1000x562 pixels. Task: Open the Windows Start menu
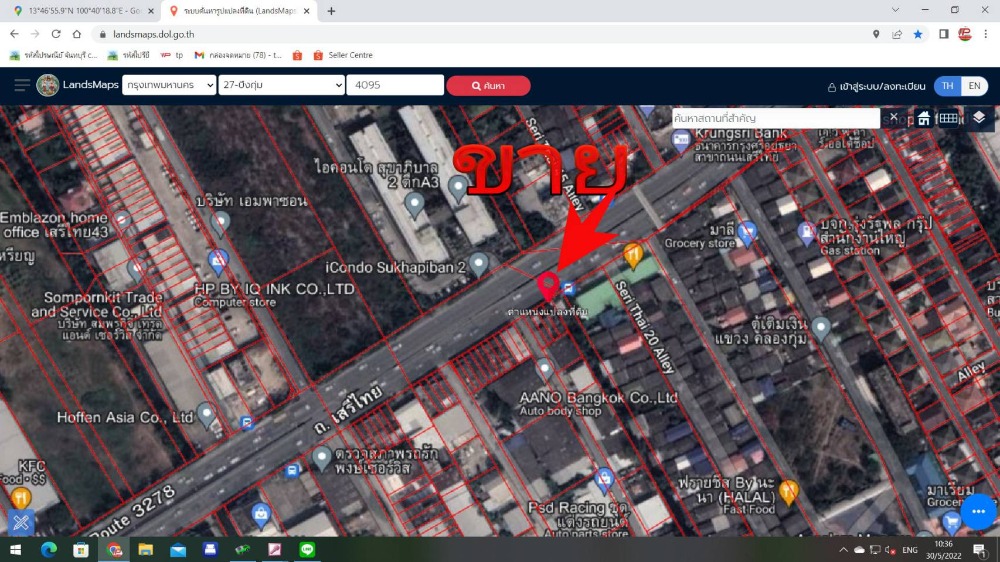pyautogui.click(x=15, y=549)
